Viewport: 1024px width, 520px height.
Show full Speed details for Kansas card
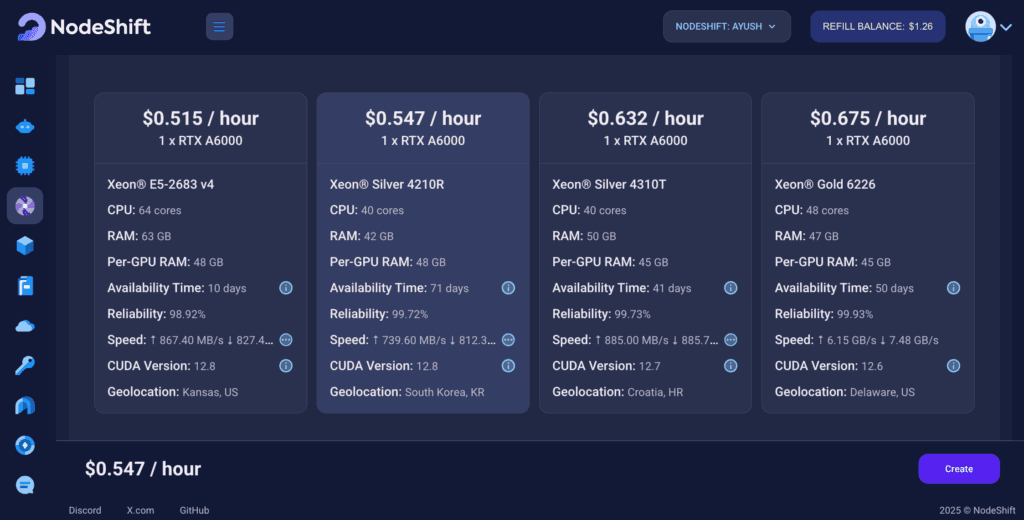[286, 340]
